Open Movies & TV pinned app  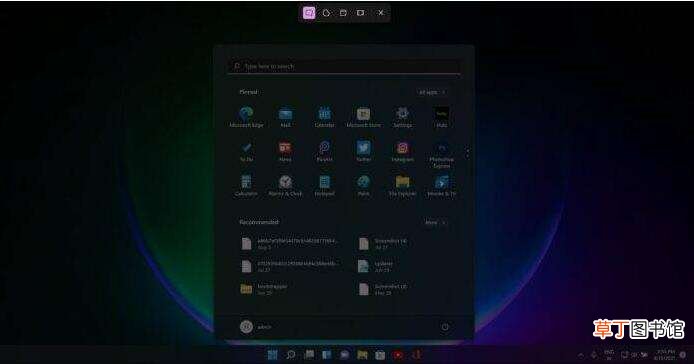pos(441,186)
